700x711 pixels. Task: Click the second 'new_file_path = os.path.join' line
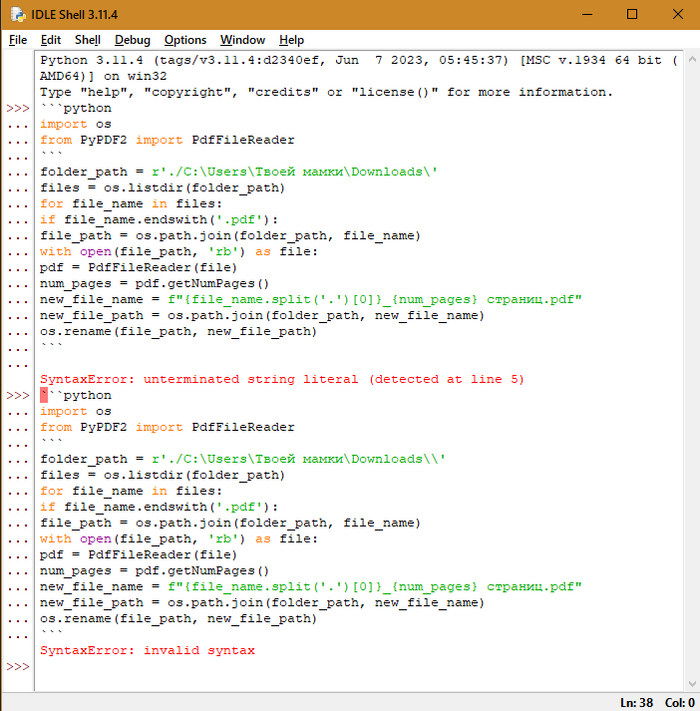(262, 603)
